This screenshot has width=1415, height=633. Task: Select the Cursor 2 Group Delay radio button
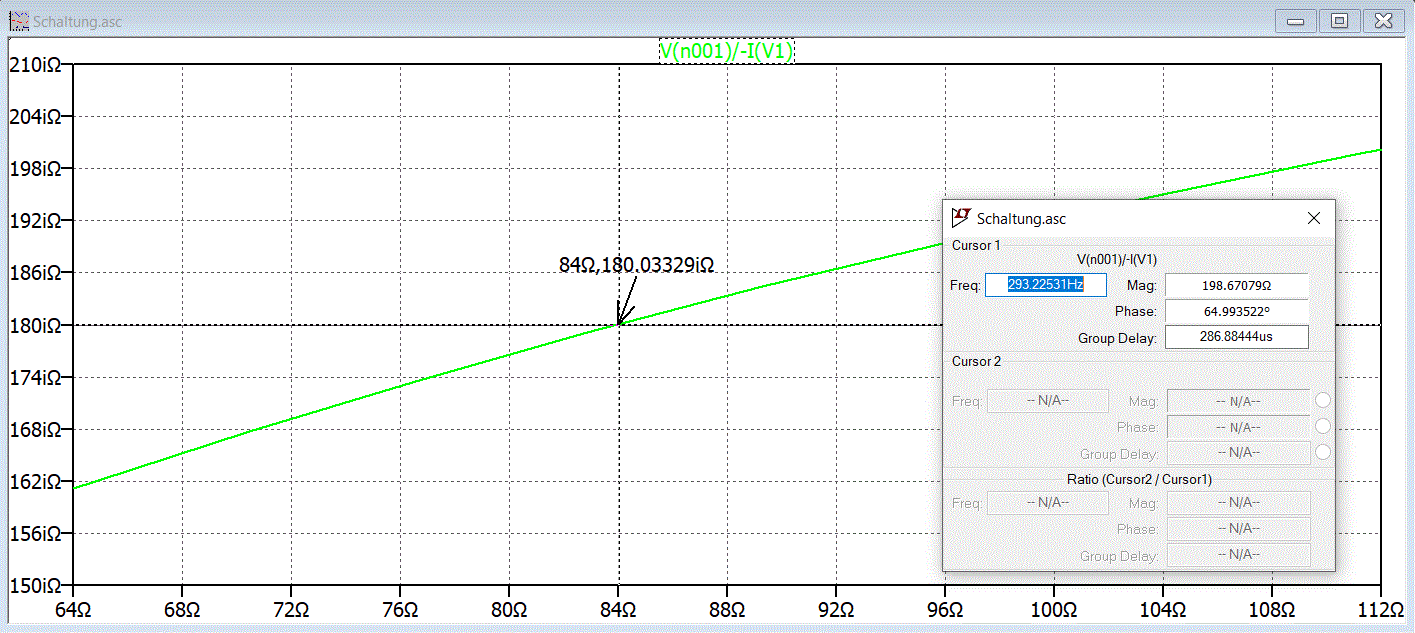click(x=1323, y=452)
